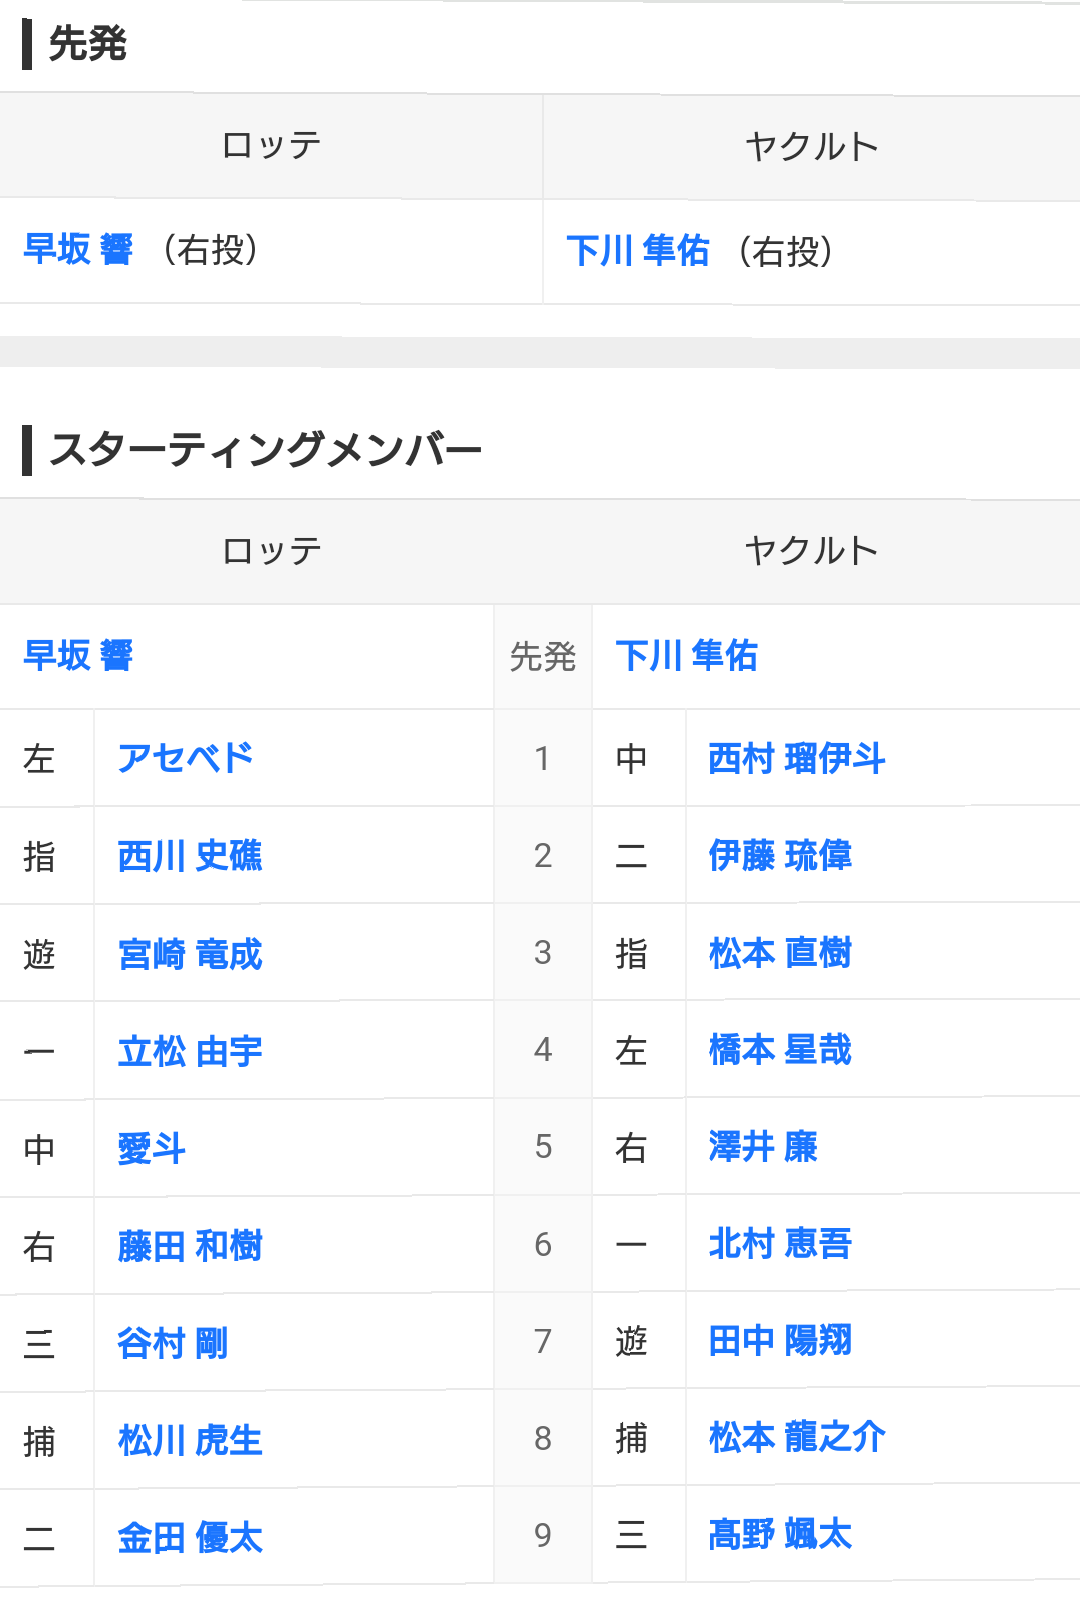Open 下川 隼佑 link in starting members table
This screenshot has width=1080, height=1604.
pyautogui.click(x=687, y=656)
